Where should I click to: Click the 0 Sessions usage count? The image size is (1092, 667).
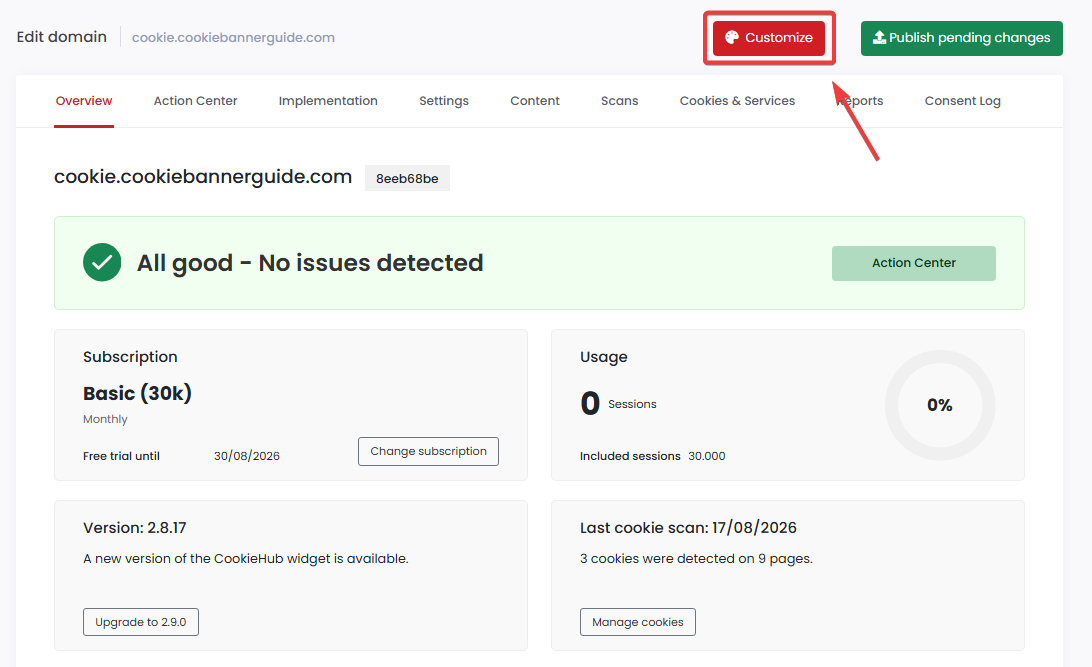click(x=618, y=403)
